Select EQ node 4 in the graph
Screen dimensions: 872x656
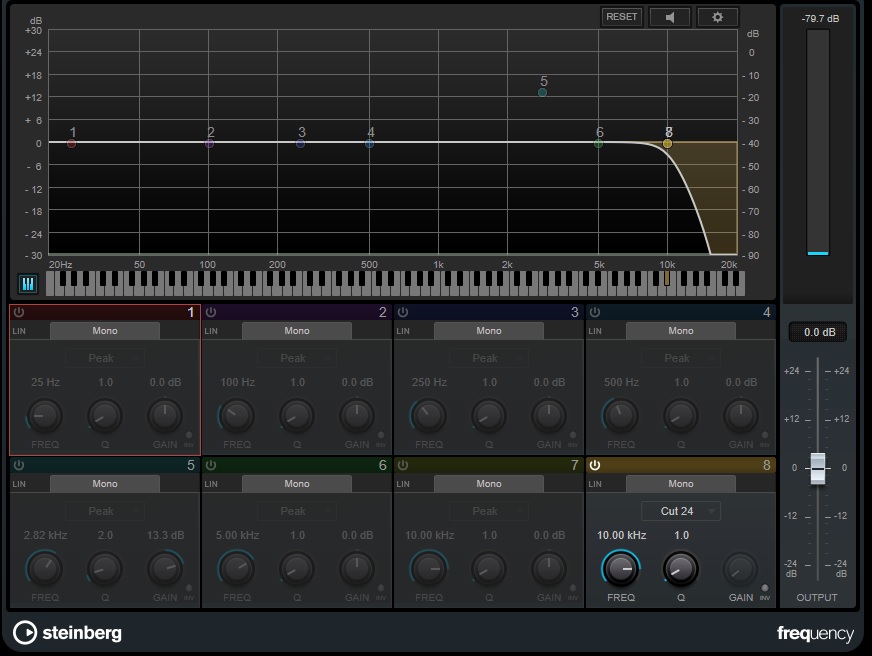point(369,143)
